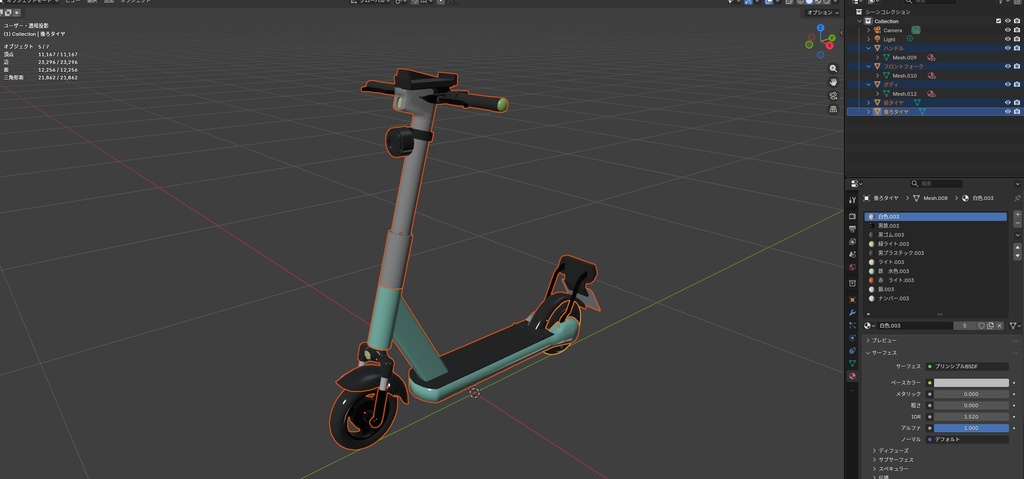This screenshot has height=479, width=1024.
Task: Collapse the ハンドル object row
Action: point(869,48)
